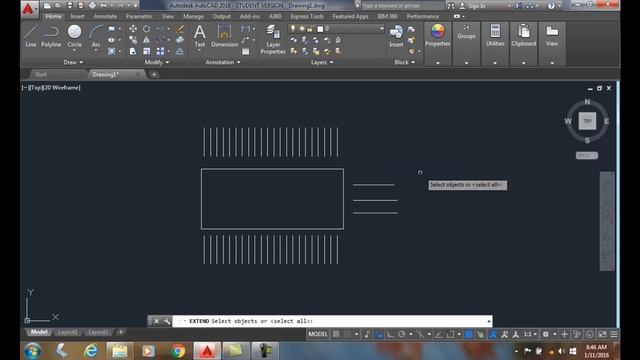Select the Rectangular Array tool
The width and height of the screenshot is (640, 360).
160,51
